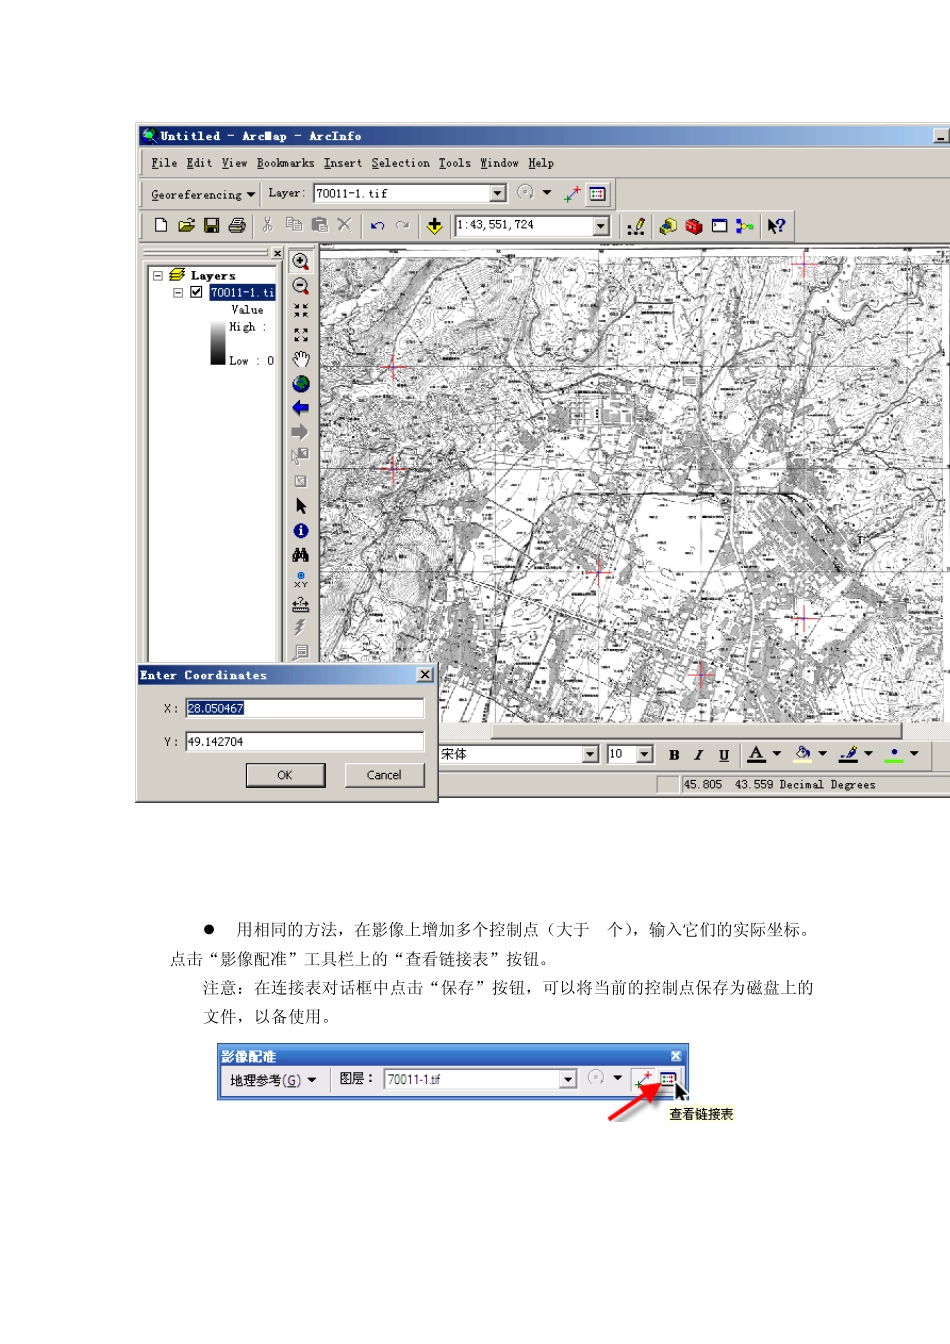This screenshot has height=1344, width=950.
Task: Go to next extent arrow
Action: (300, 432)
